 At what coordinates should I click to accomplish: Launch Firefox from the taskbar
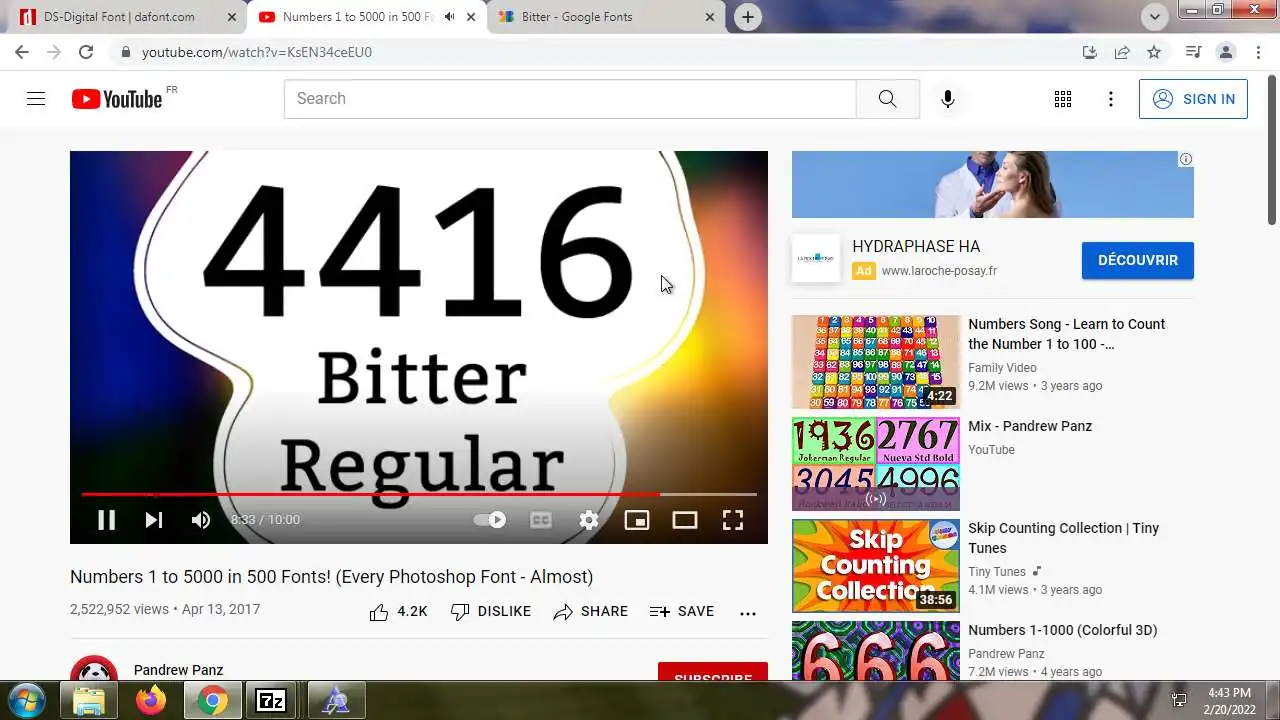(151, 701)
